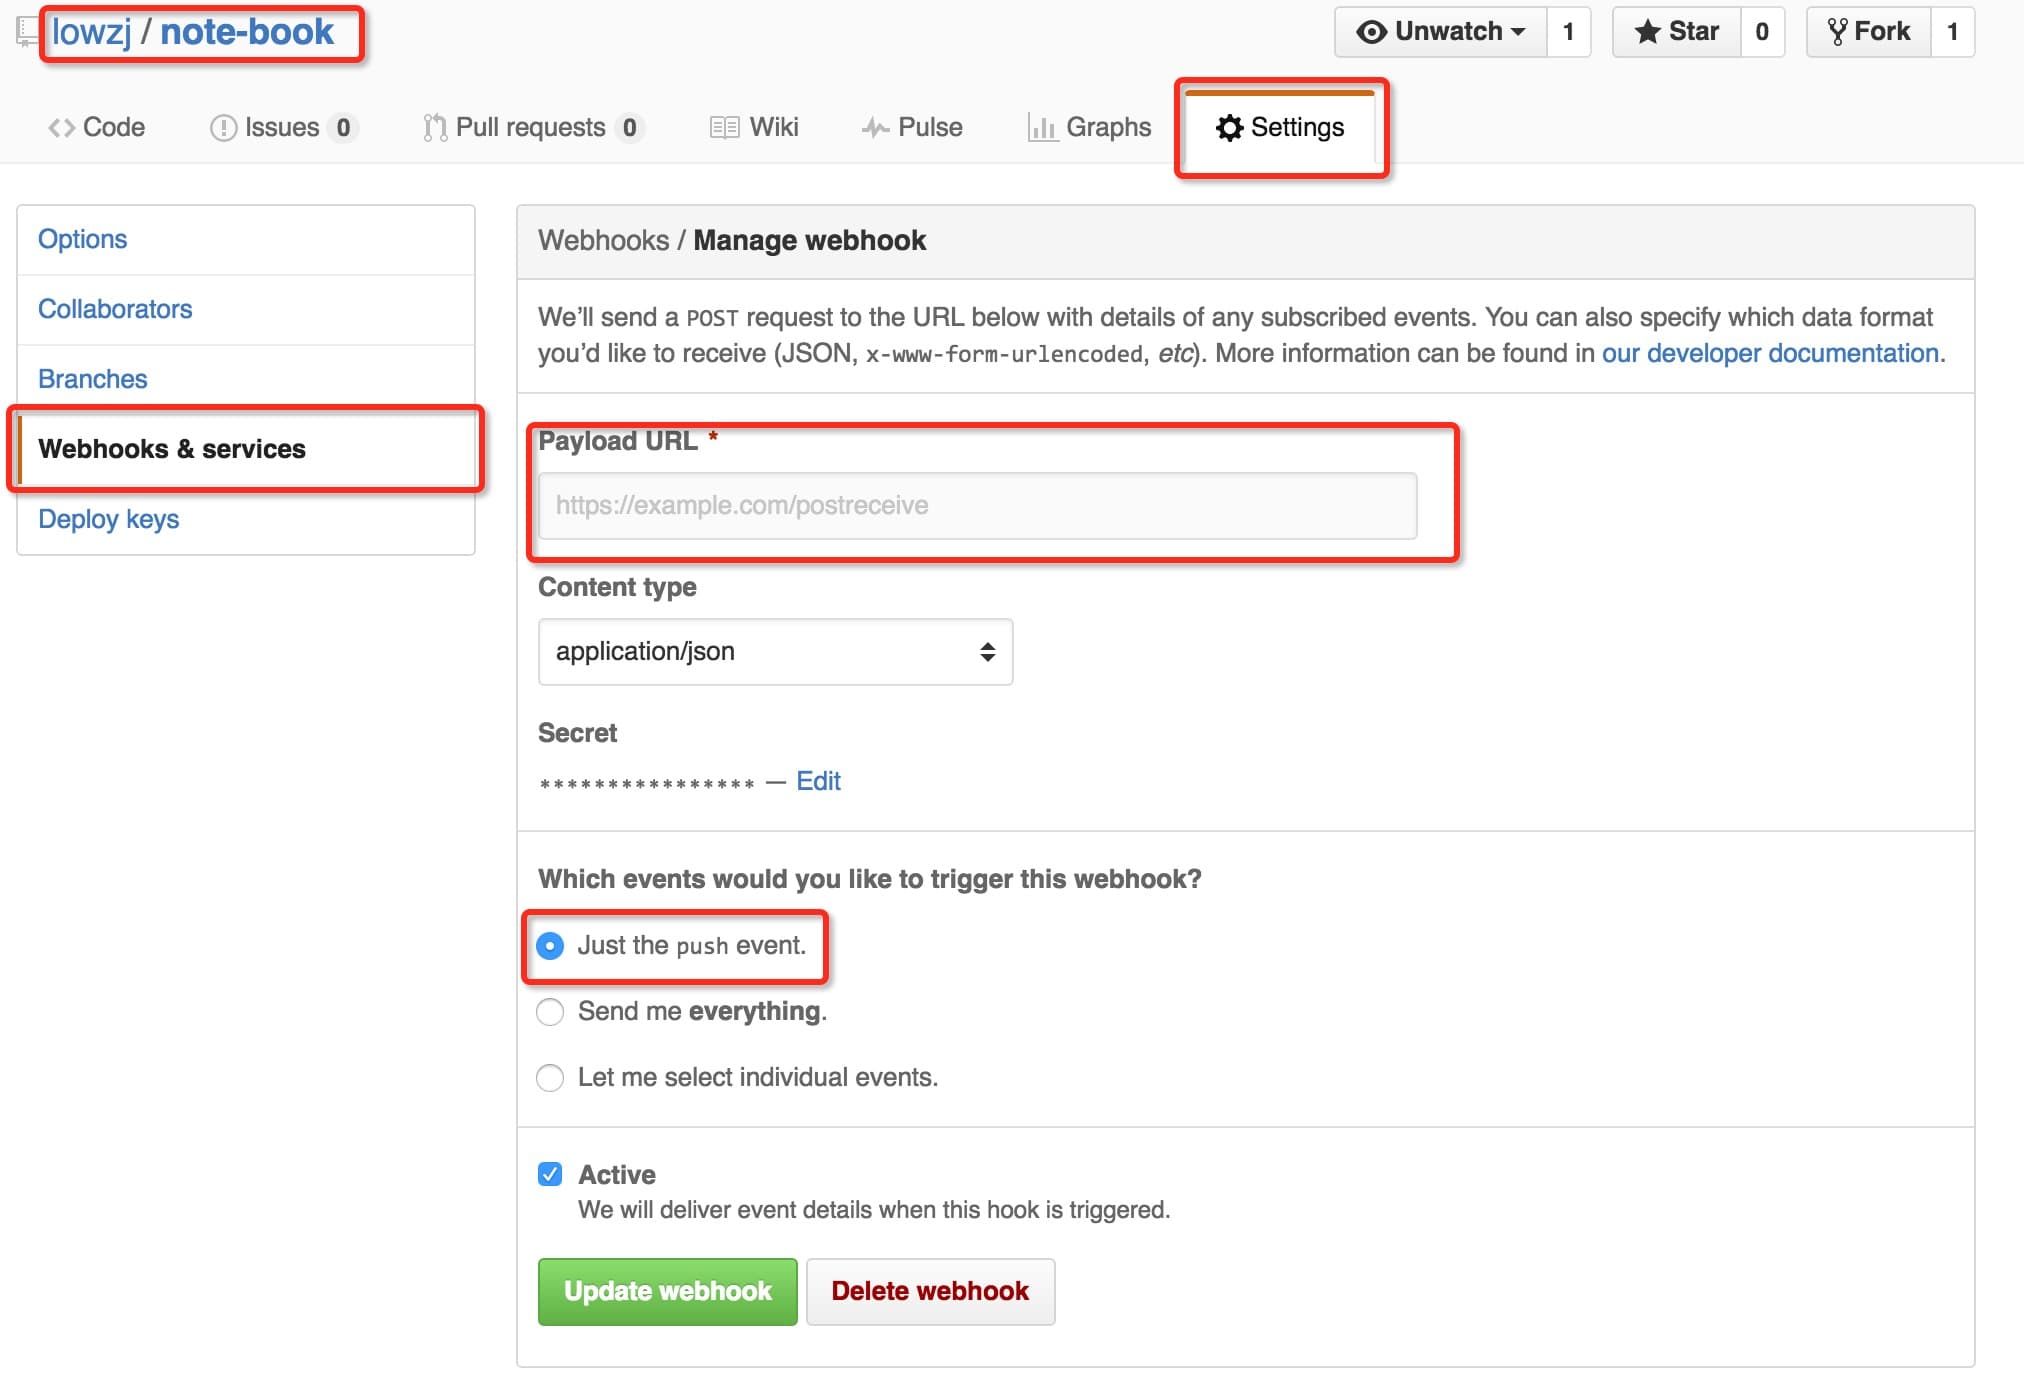The height and width of the screenshot is (1384, 2024).
Task: Choose "Let me select individual events"
Action: pyautogui.click(x=550, y=1078)
